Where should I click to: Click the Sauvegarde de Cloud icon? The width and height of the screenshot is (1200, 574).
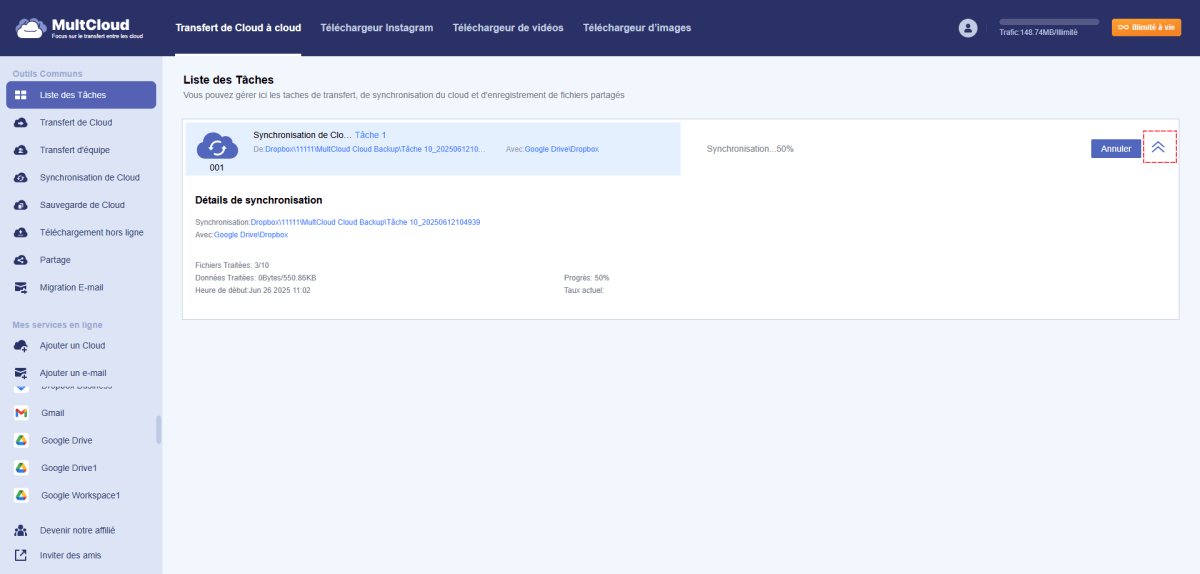[x=20, y=205]
